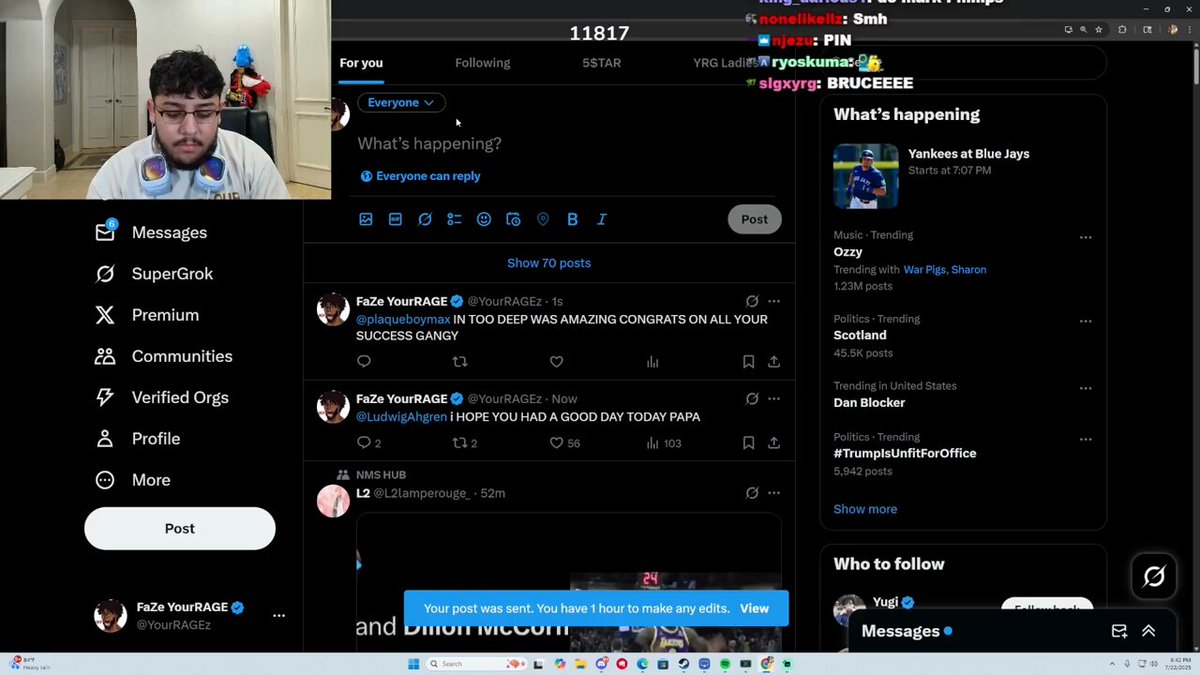Open Verified Orgs
The width and height of the screenshot is (1200, 675).
[161, 397]
